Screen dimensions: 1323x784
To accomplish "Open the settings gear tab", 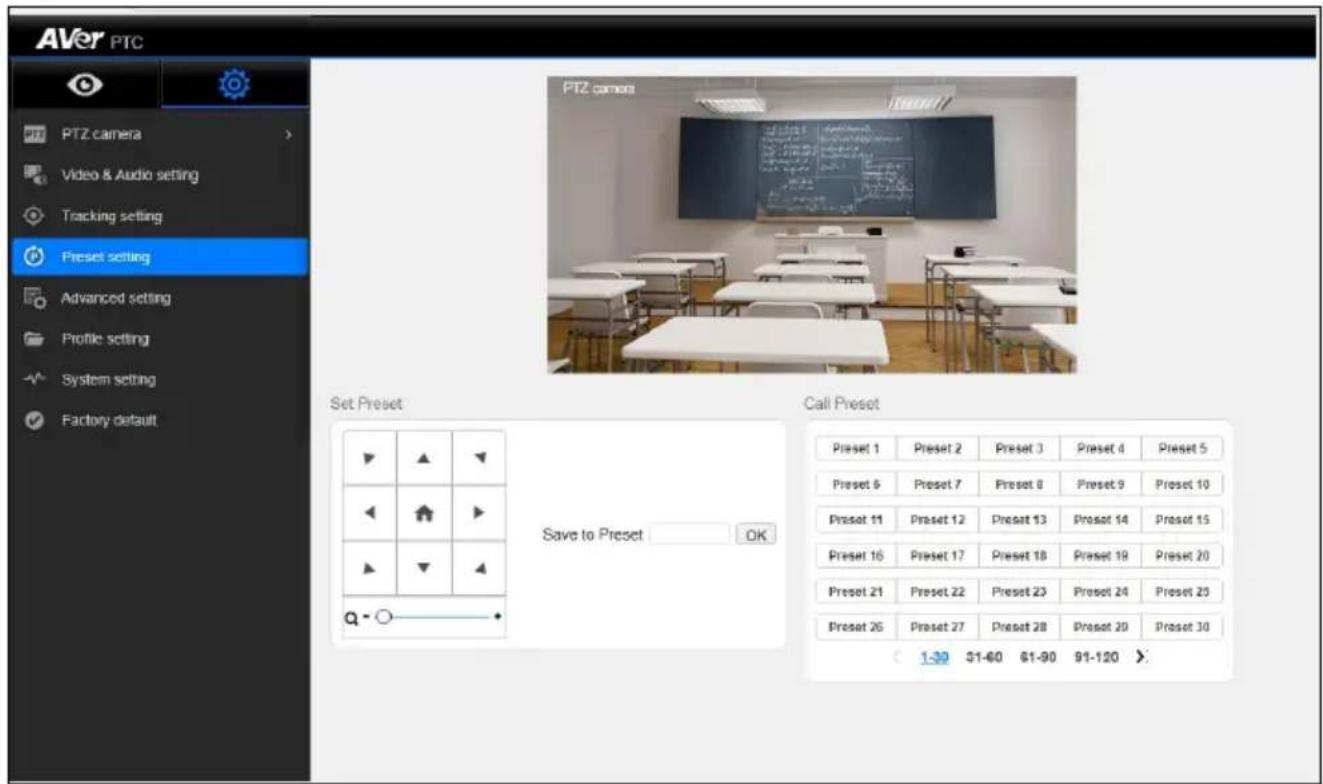I will (x=236, y=86).
